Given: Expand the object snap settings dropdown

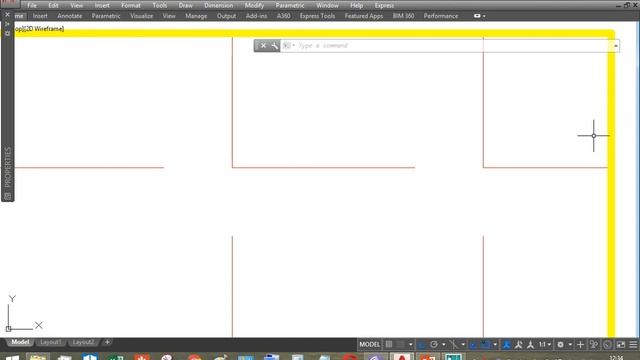Looking at the screenshot, I should tap(495, 344).
